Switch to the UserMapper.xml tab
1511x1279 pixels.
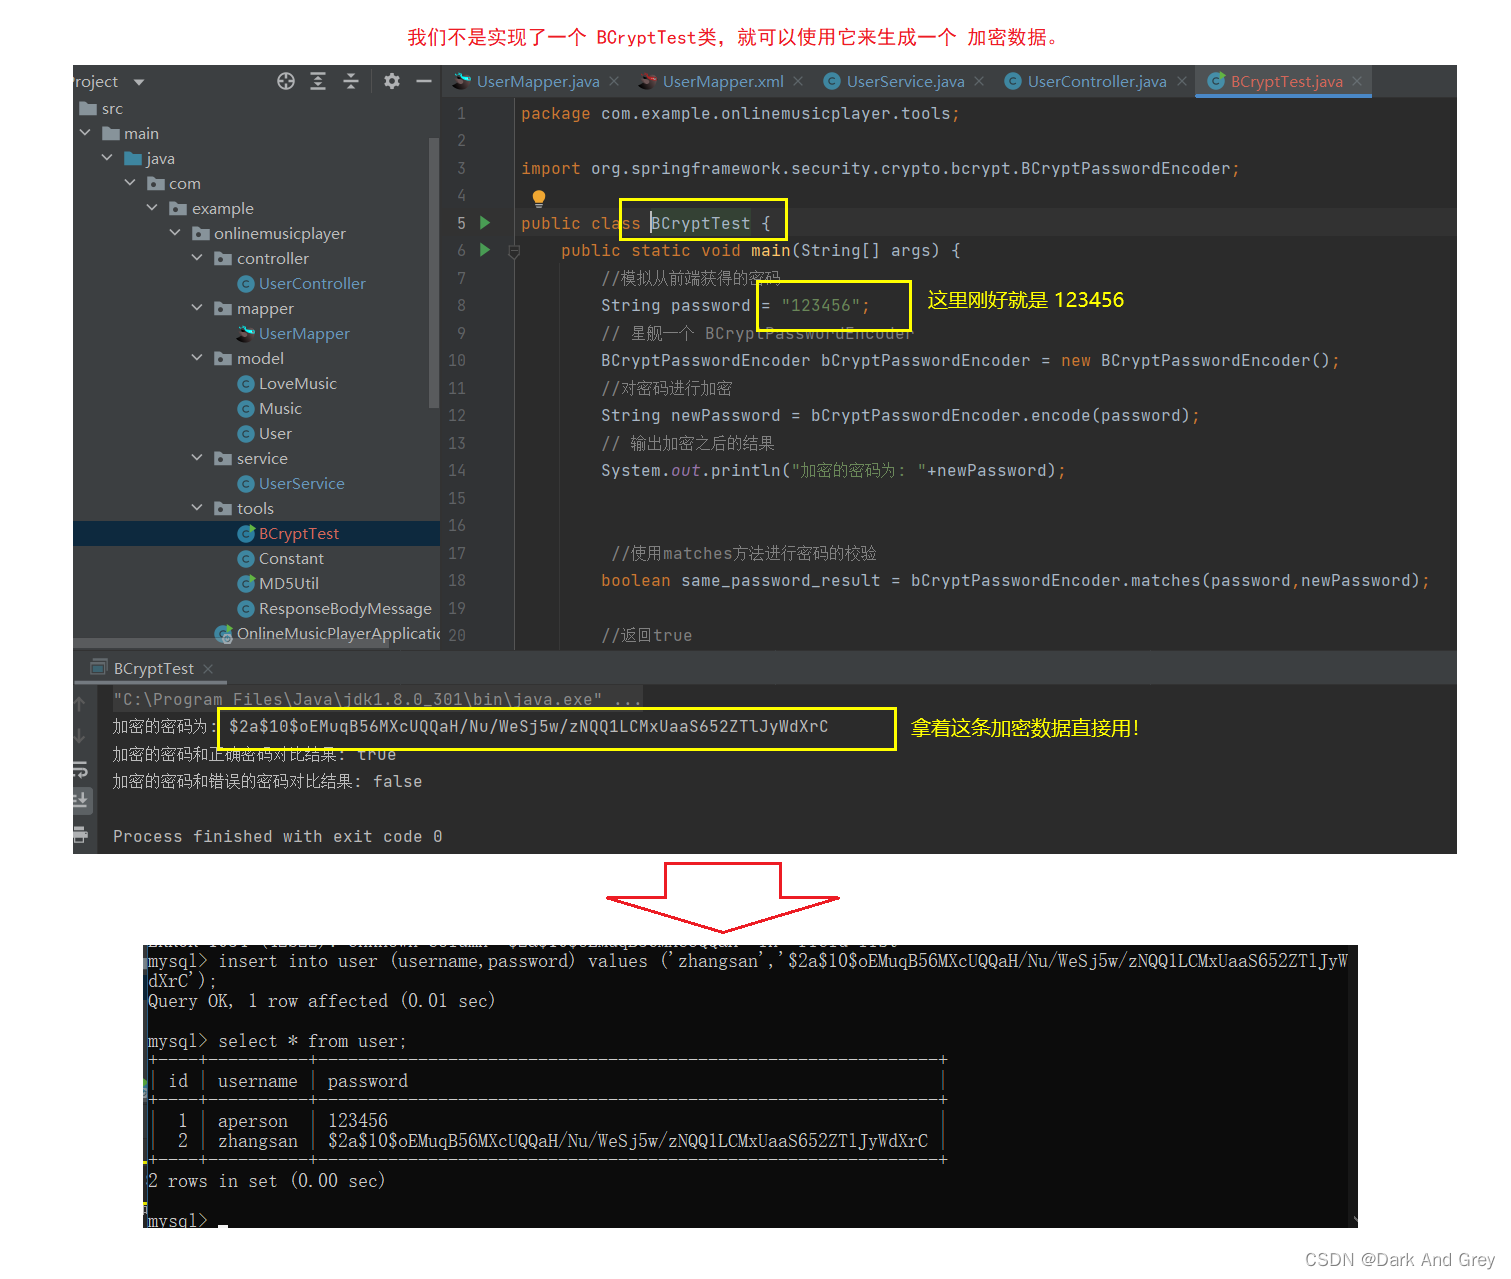point(723,81)
